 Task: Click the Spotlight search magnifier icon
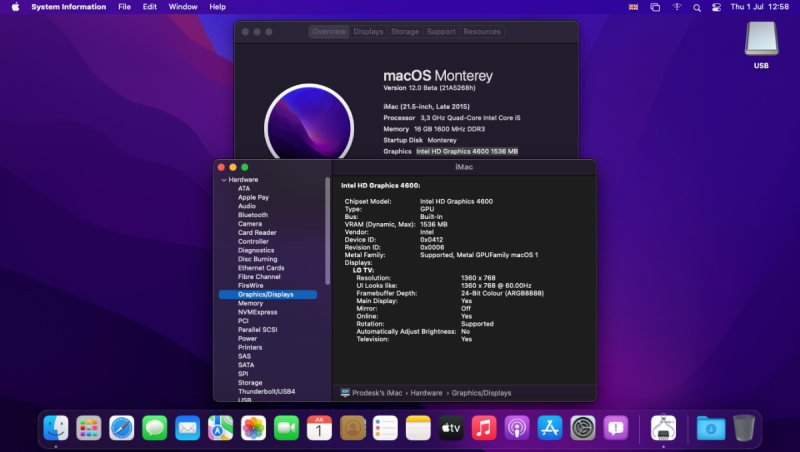tap(697, 7)
